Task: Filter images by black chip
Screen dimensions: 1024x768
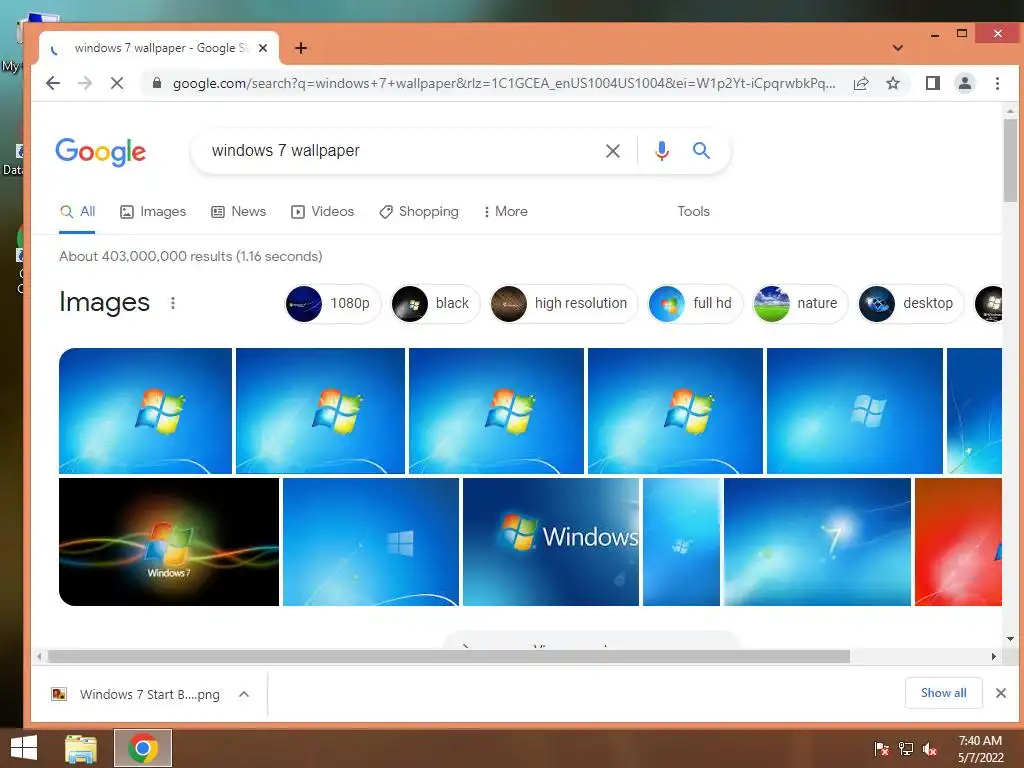Action: (x=435, y=303)
